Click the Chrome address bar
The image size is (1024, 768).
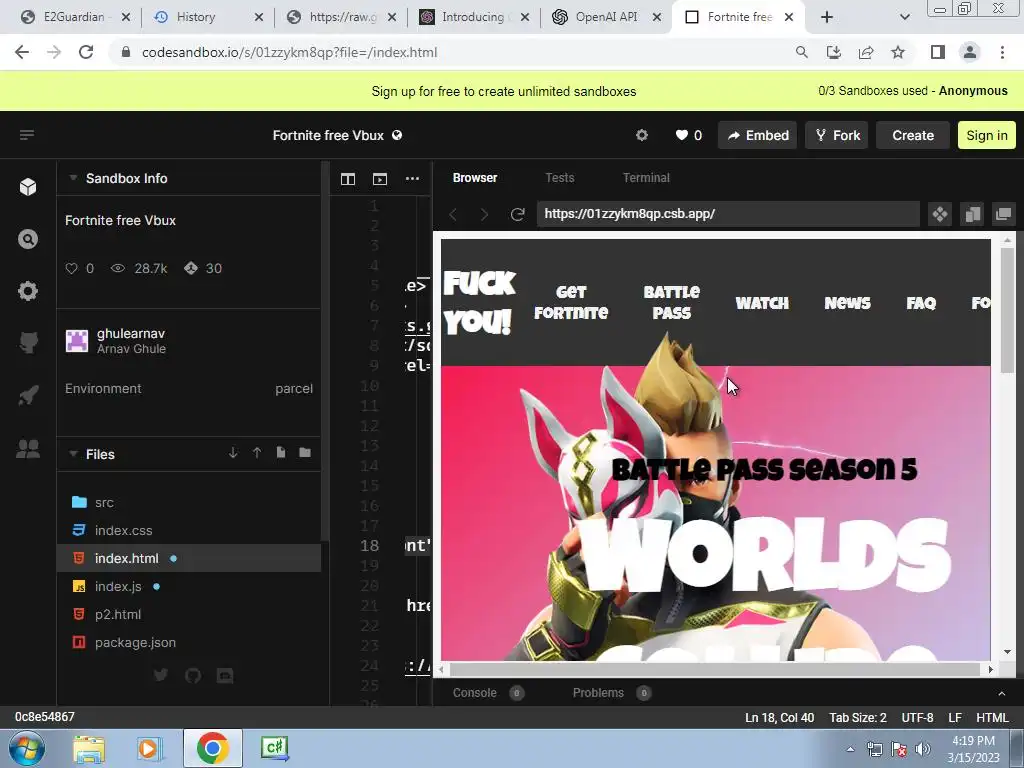point(451,52)
